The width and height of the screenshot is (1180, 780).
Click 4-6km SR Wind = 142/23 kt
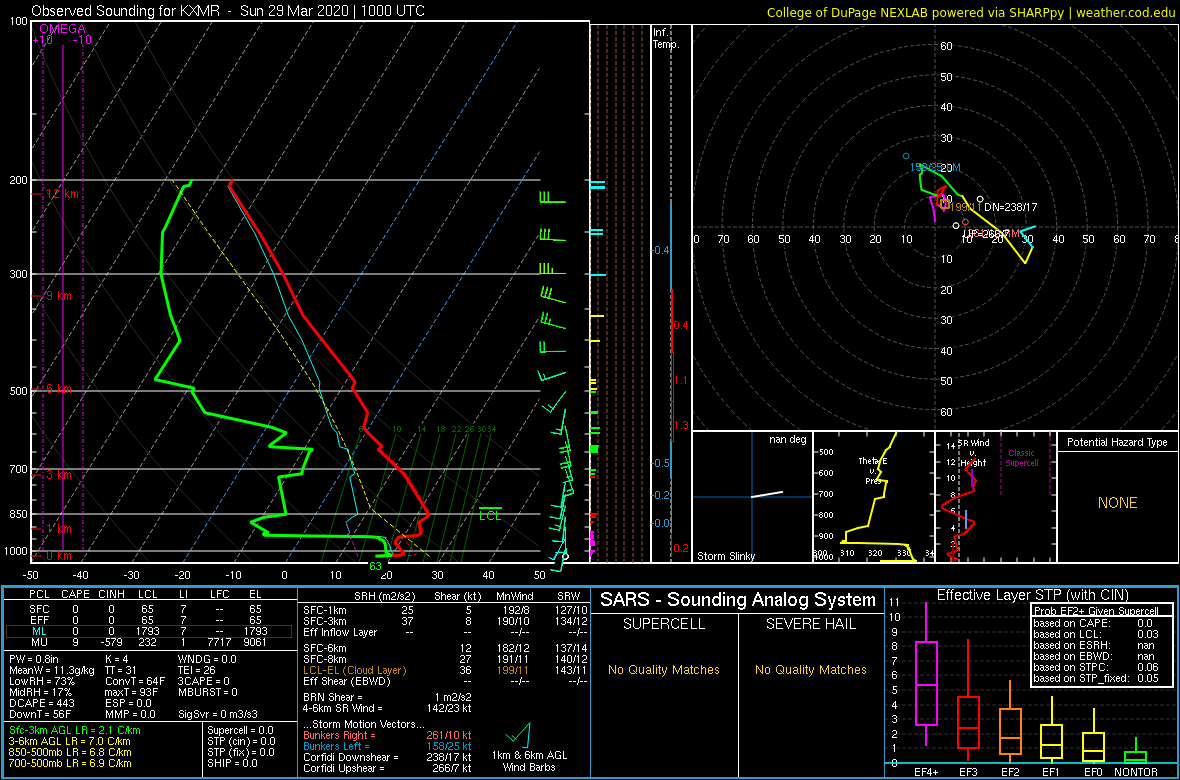(x=387, y=708)
